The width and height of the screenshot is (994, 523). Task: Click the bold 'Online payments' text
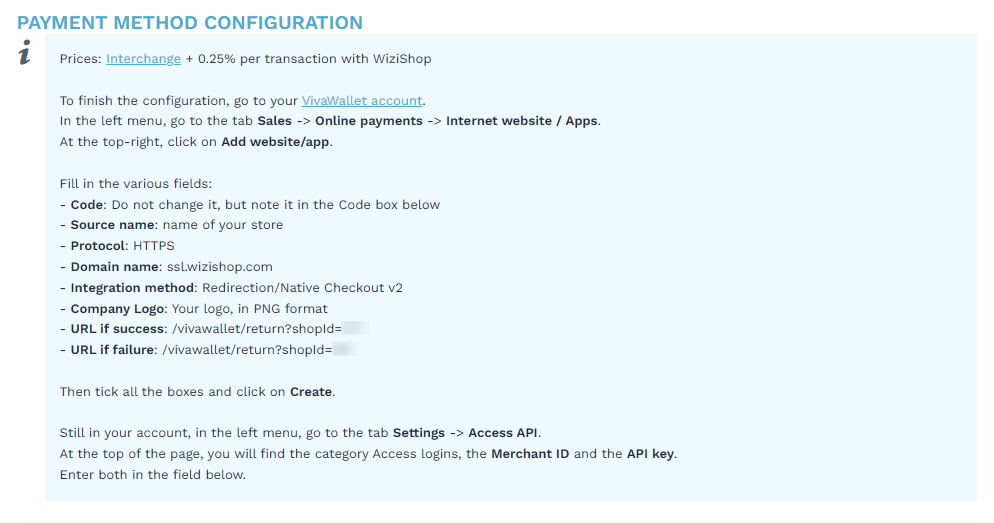pyautogui.click(x=369, y=120)
